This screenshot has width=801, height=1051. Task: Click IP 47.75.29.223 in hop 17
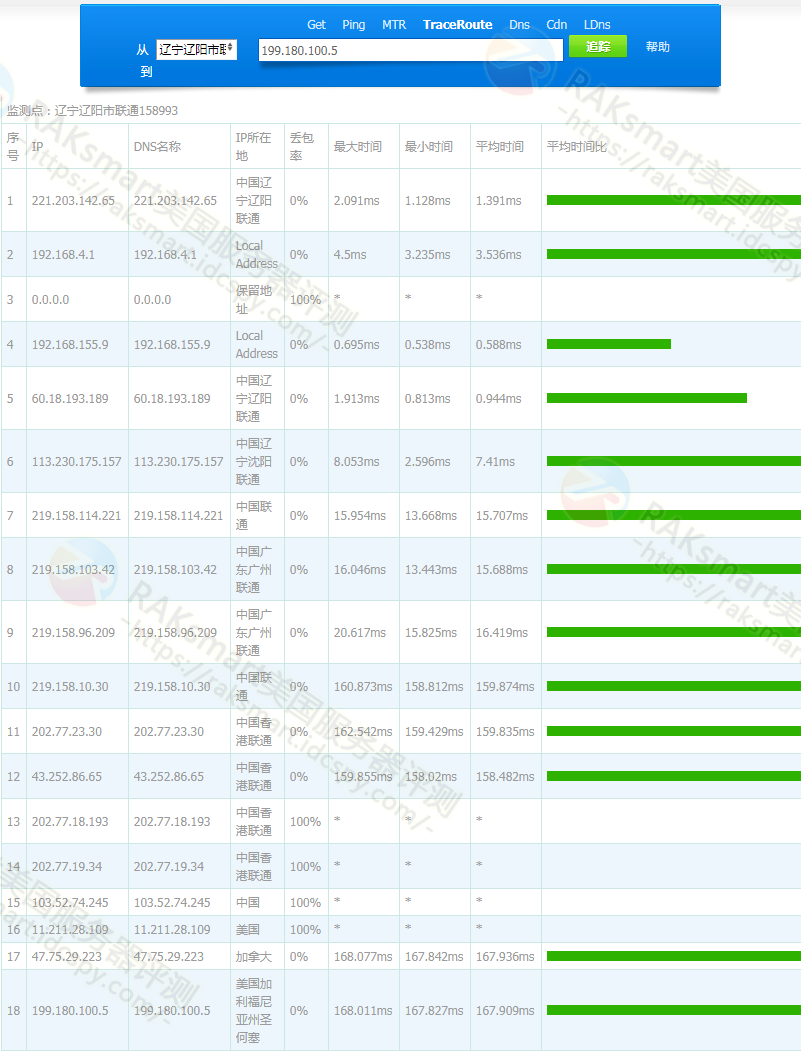pos(66,956)
